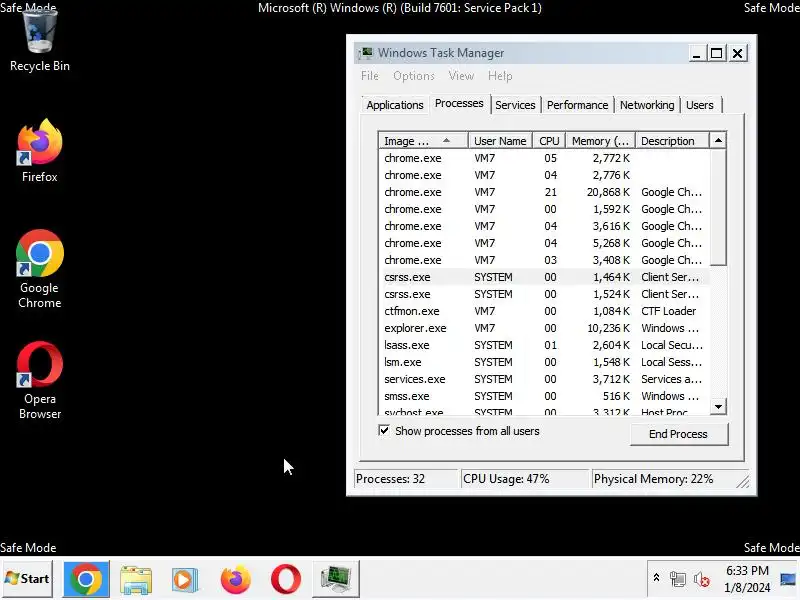The width and height of the screenshot is (800, 600).
Task: Click the Processes: 32 status entry
Action: click(406, 479)
